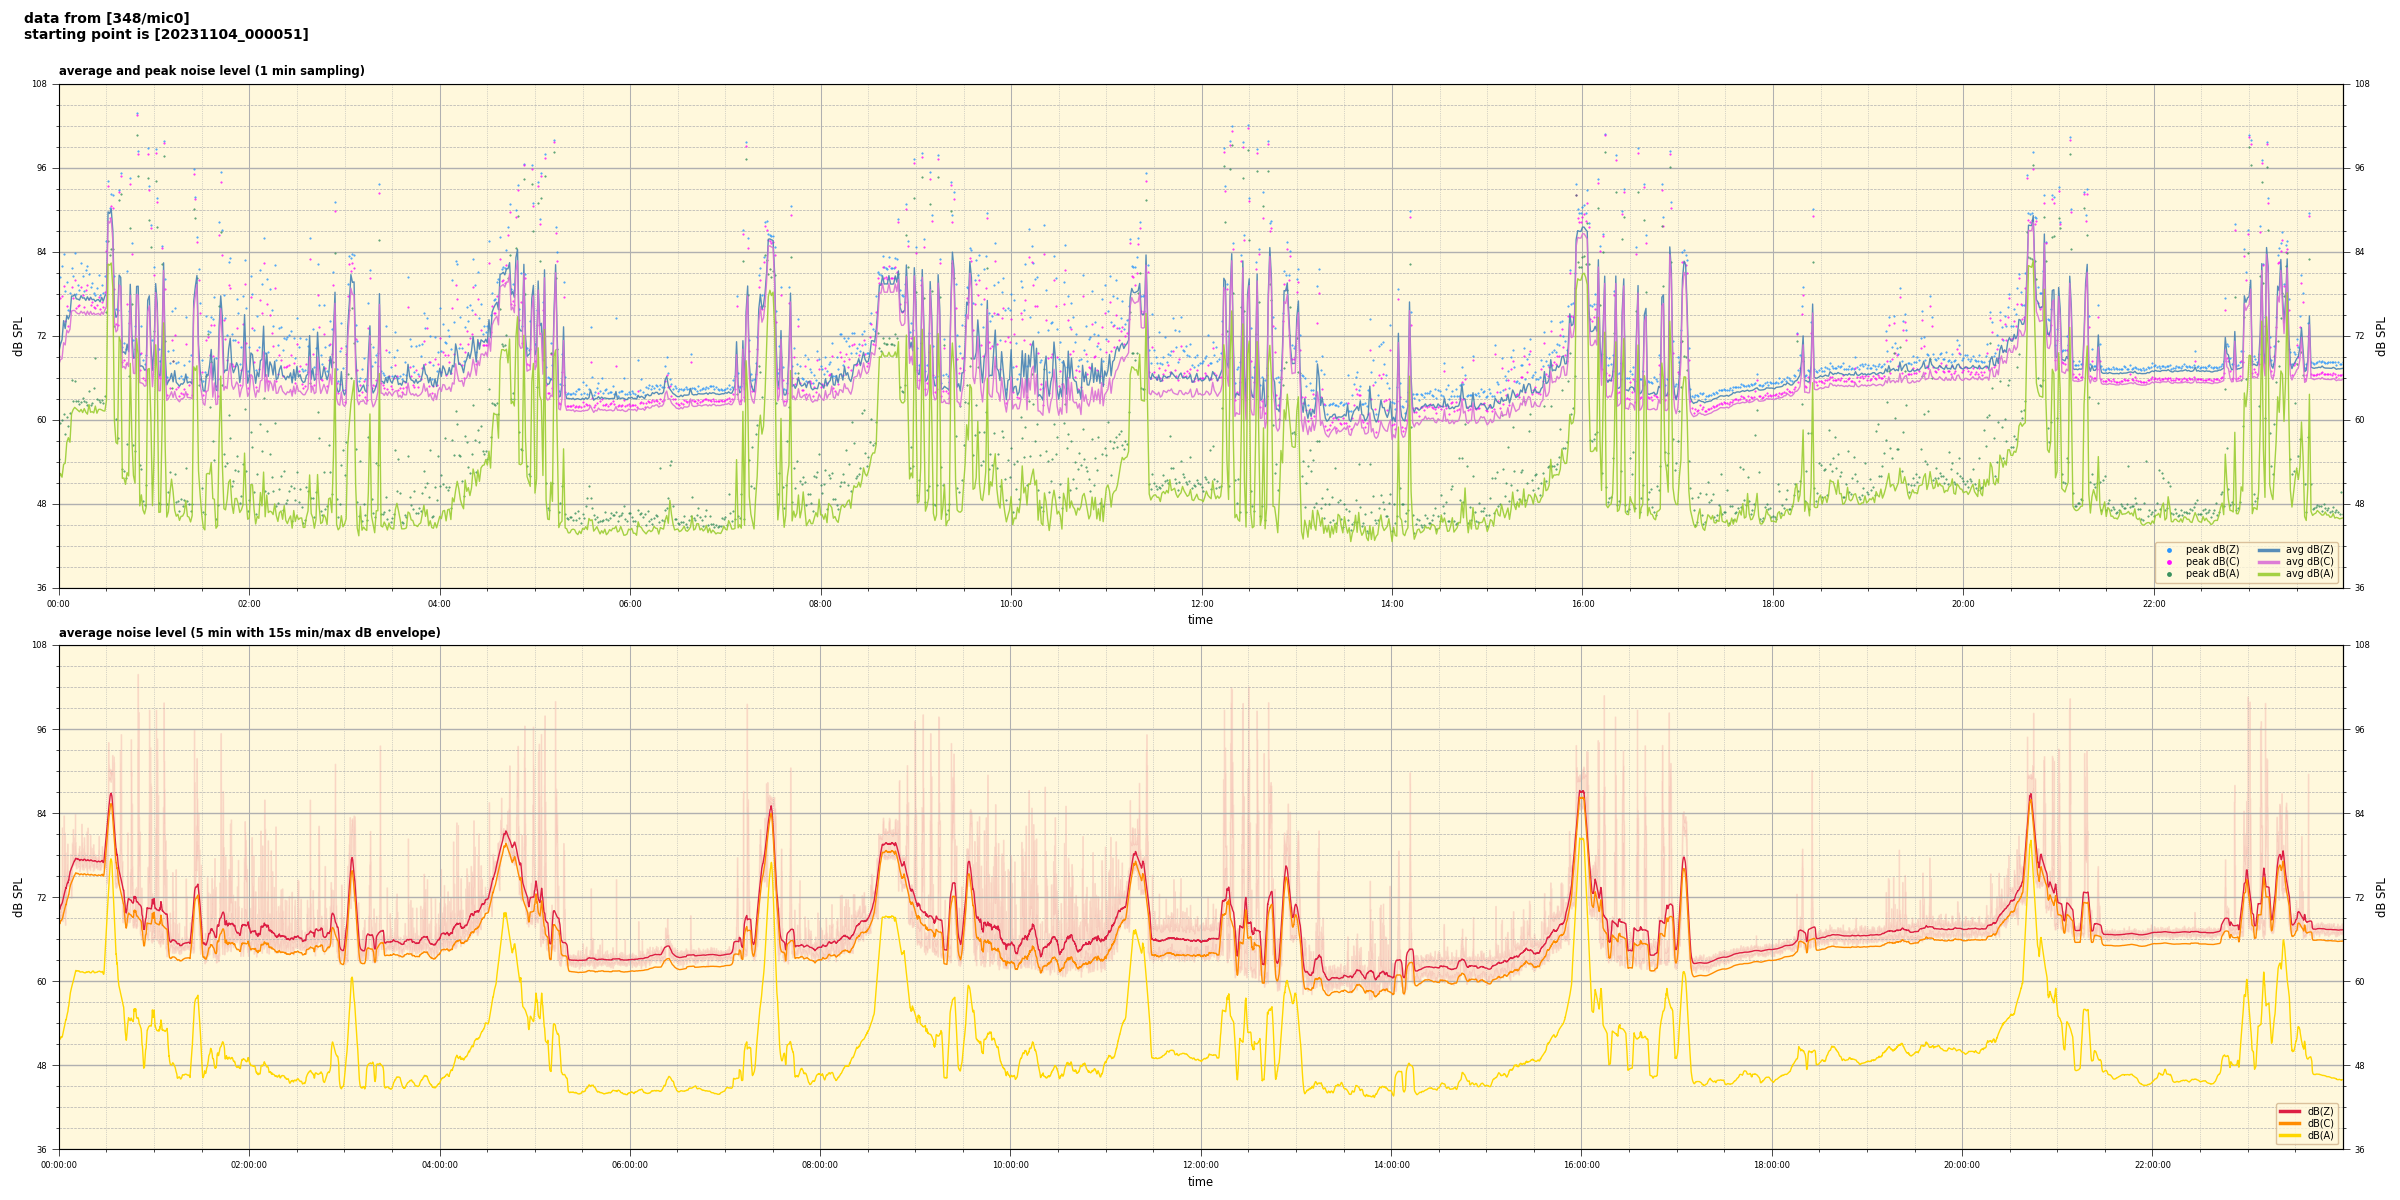Select the avg dB(Z) legend entry

click(x=2308, y=550)
